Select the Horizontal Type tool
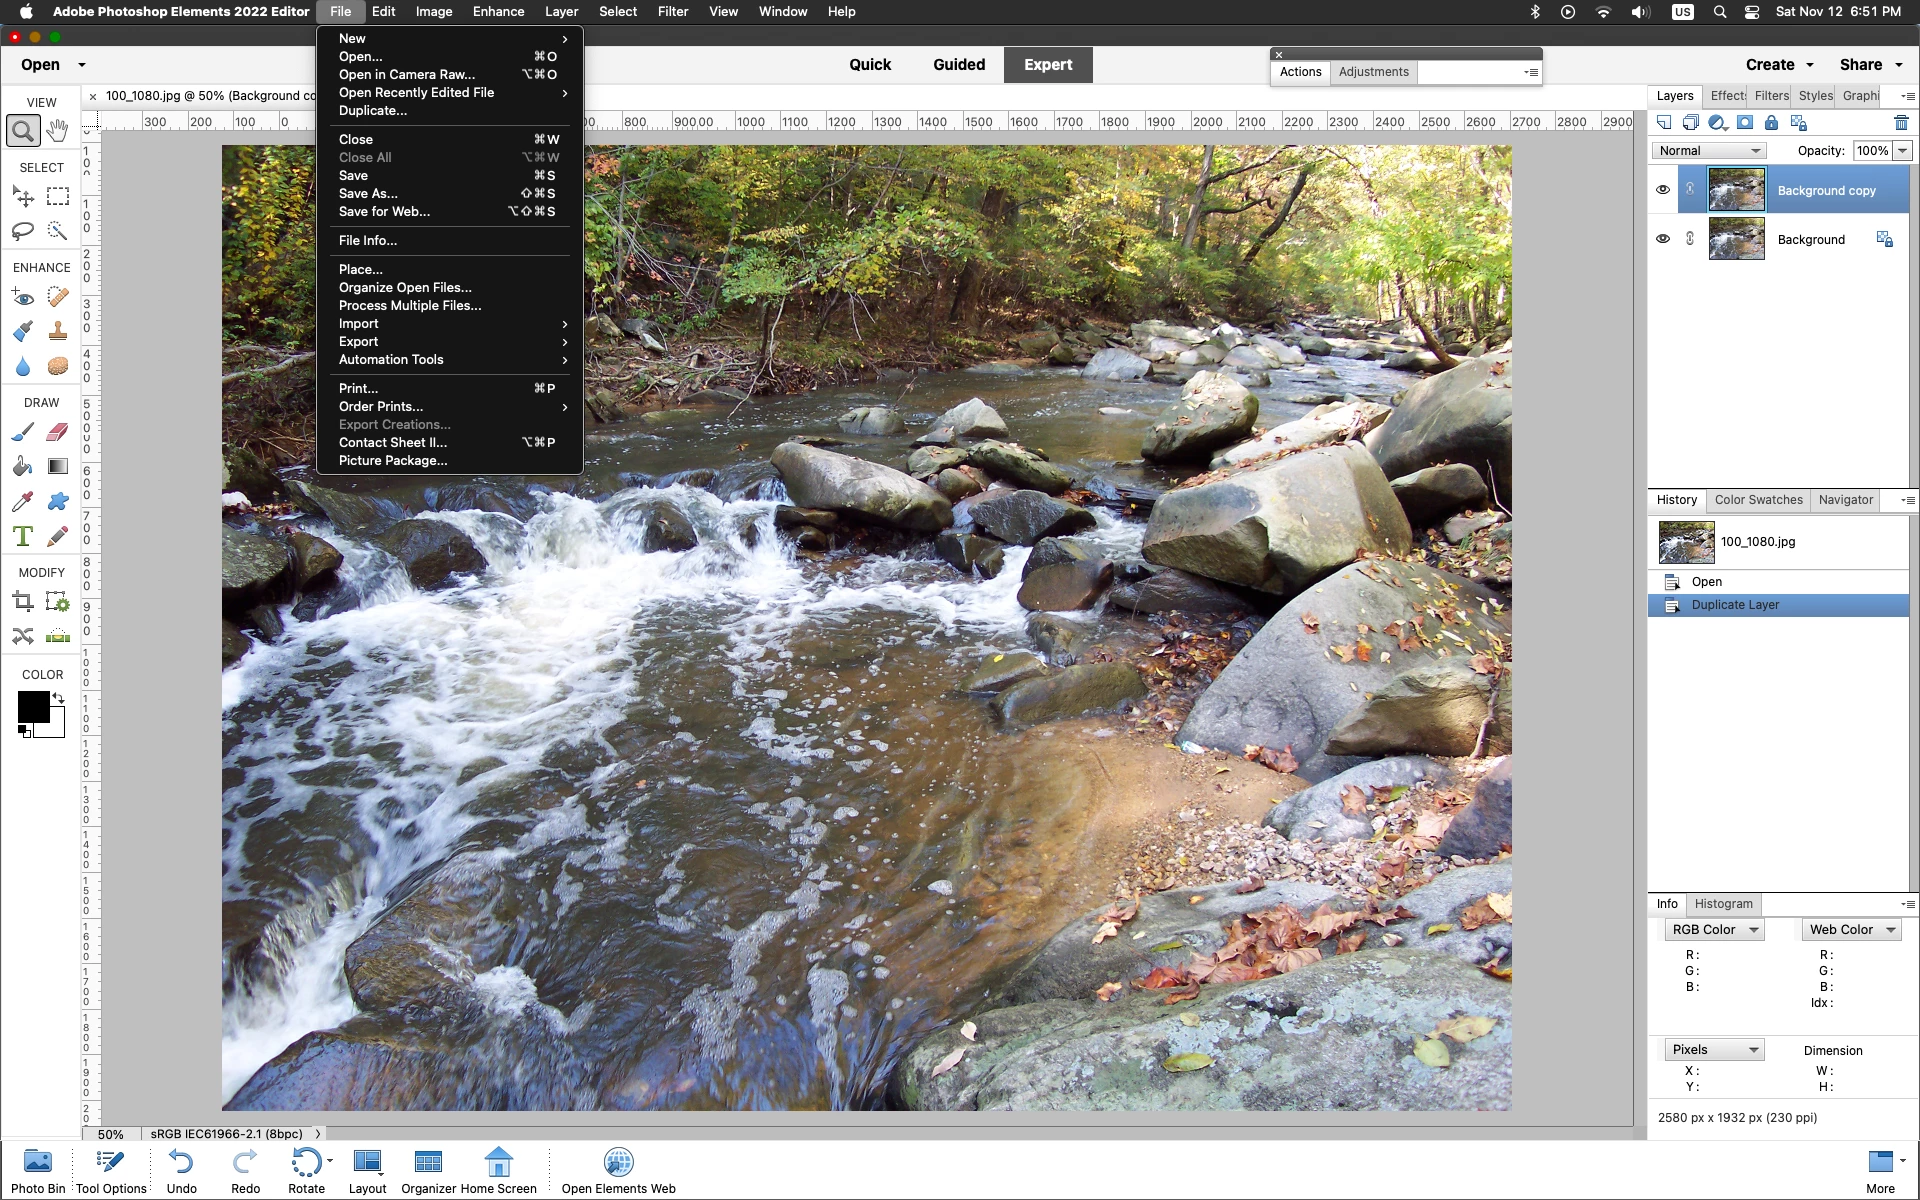The image size is (1920, 1200). tap(23, 537)
